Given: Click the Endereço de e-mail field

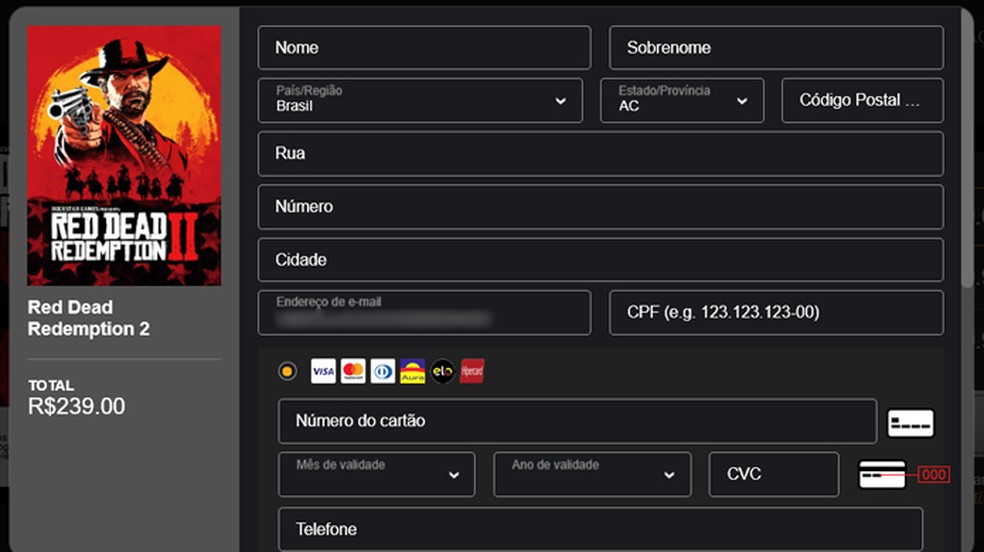Looking at the screenshot, I should click(424, 312).
